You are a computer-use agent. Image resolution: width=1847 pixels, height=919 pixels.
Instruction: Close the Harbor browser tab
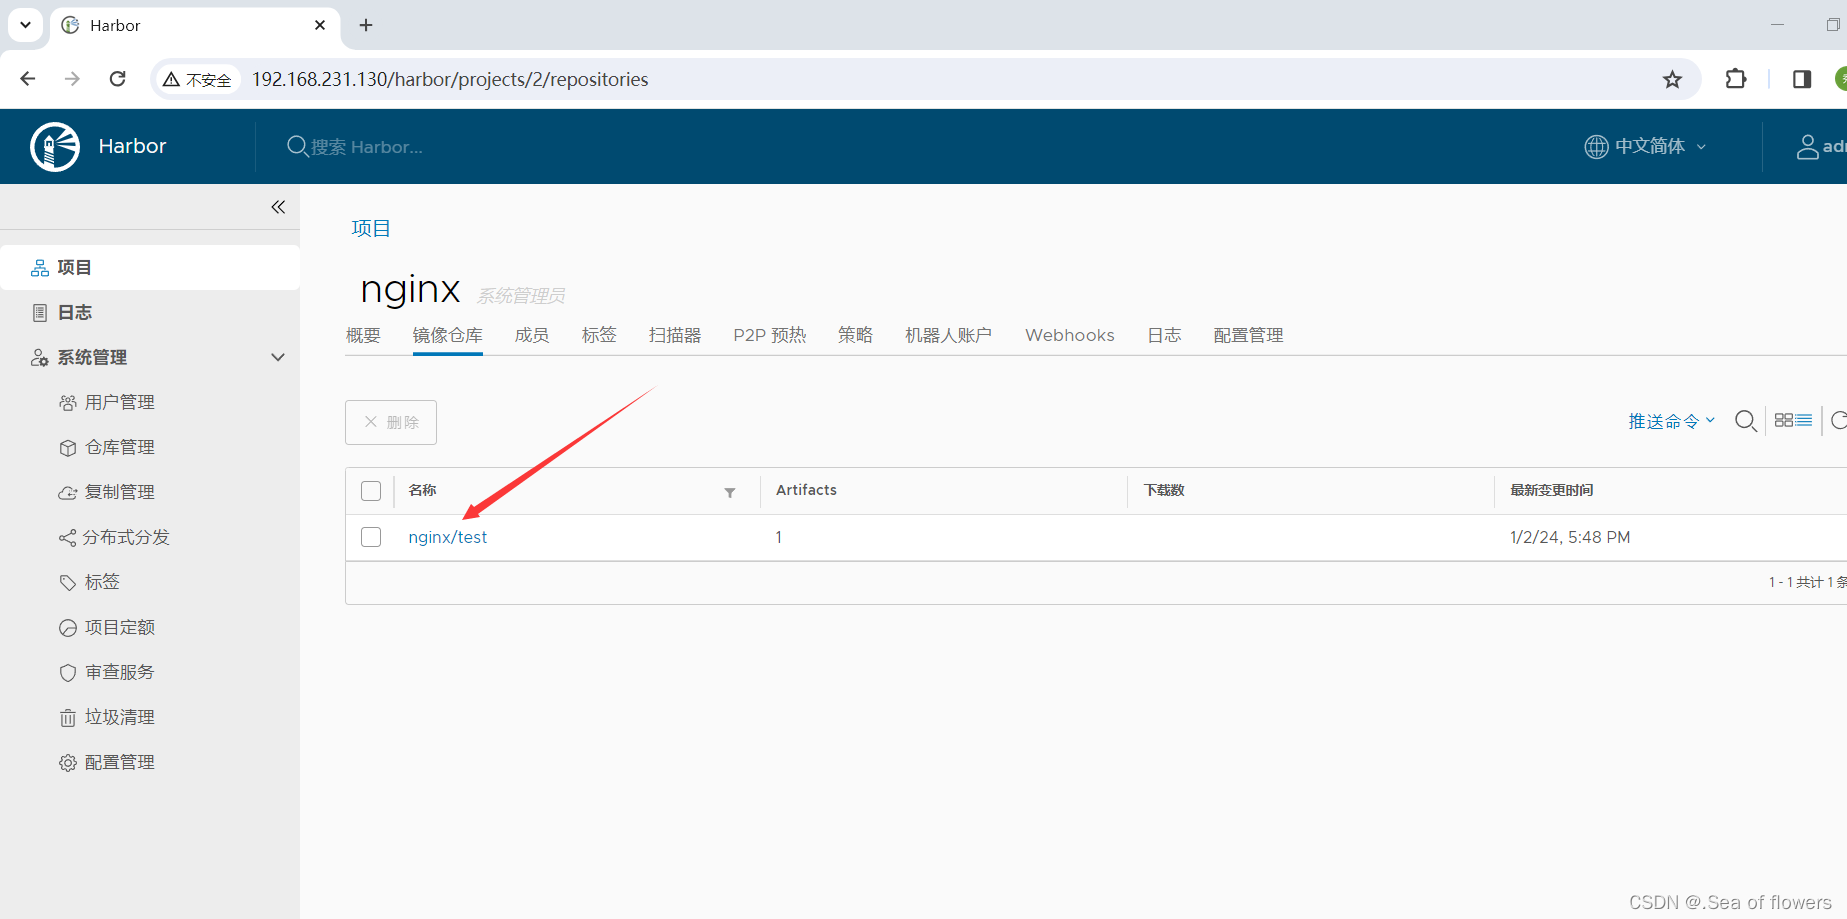click(320, 25)
